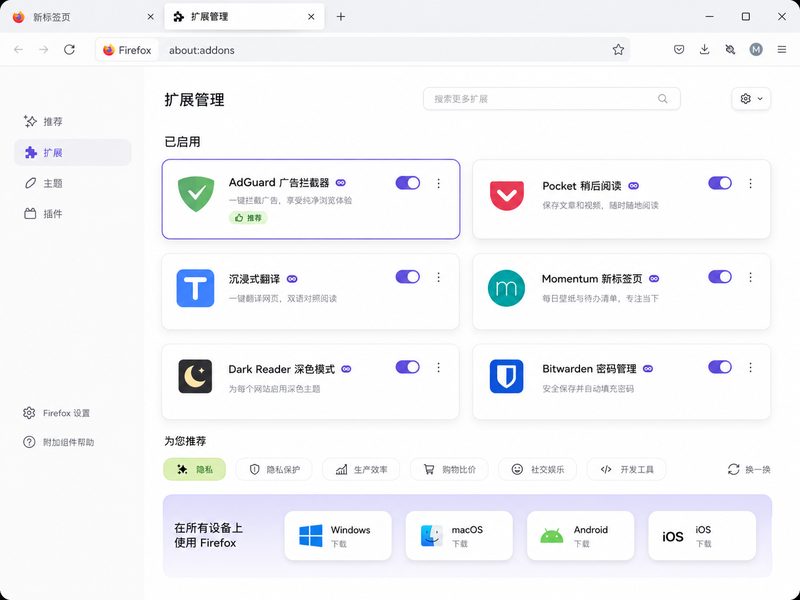This screenshot has height=600, width=800.
Task: Click the search magnifier icon in 搜索更多扩展
Action: [x=662, y=98]
